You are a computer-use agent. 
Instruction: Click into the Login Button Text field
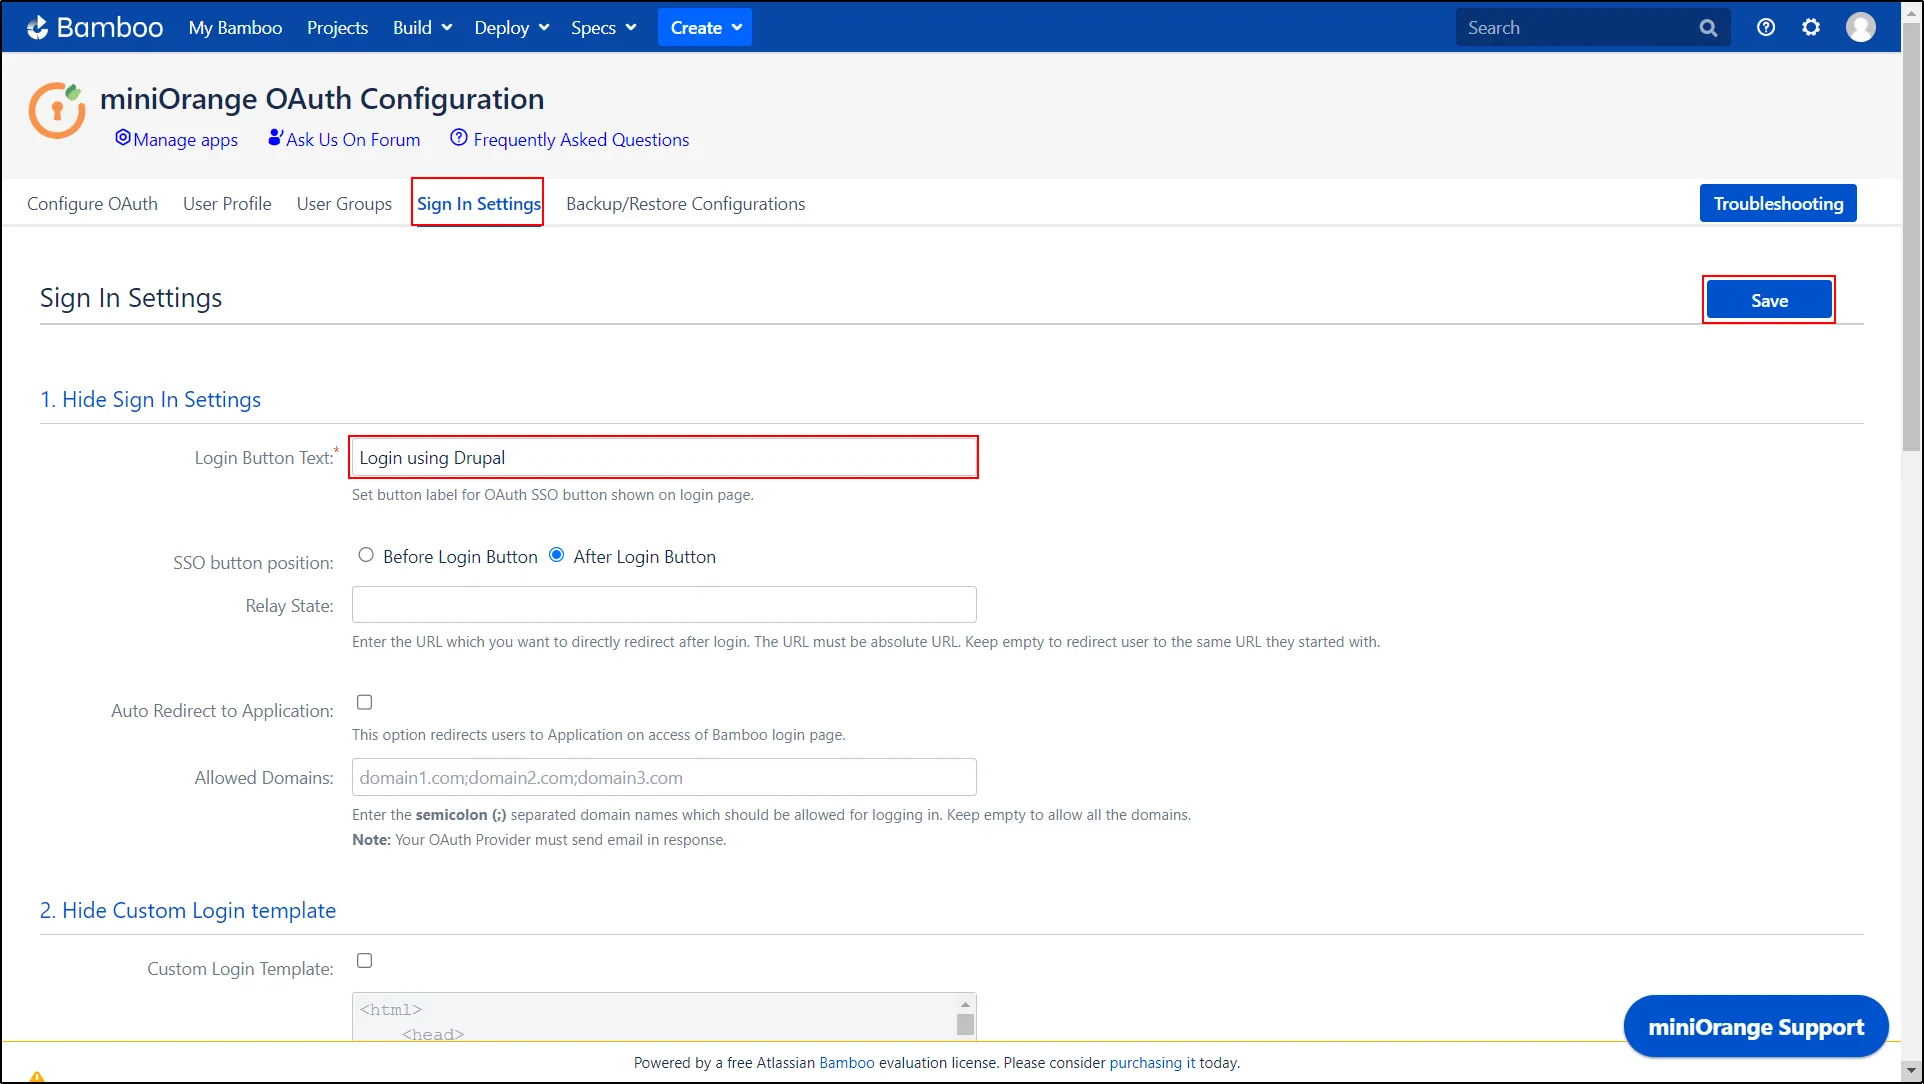pos(664,458)
